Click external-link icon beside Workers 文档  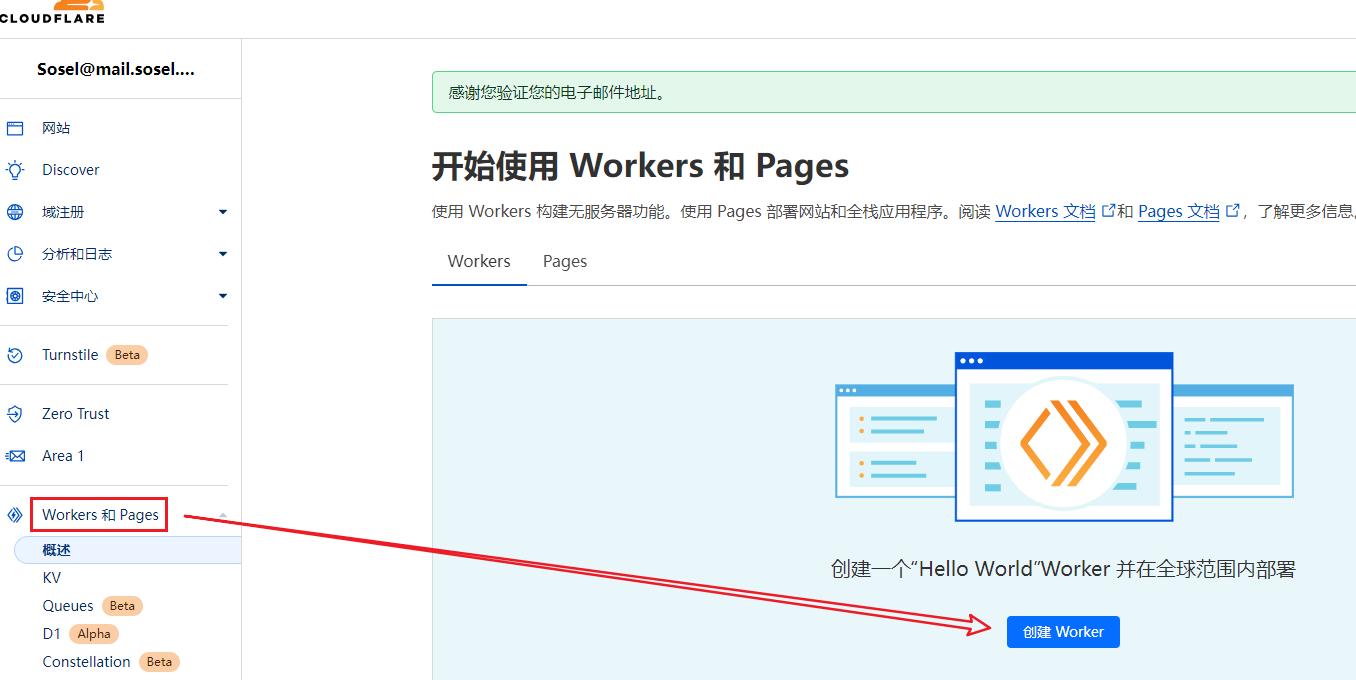click(x=1108, y=211)
